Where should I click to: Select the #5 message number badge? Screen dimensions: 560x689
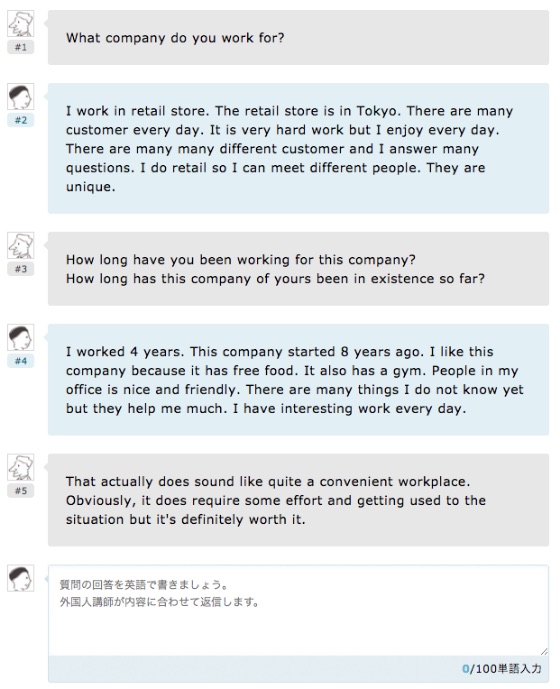[x=21, y=490]
